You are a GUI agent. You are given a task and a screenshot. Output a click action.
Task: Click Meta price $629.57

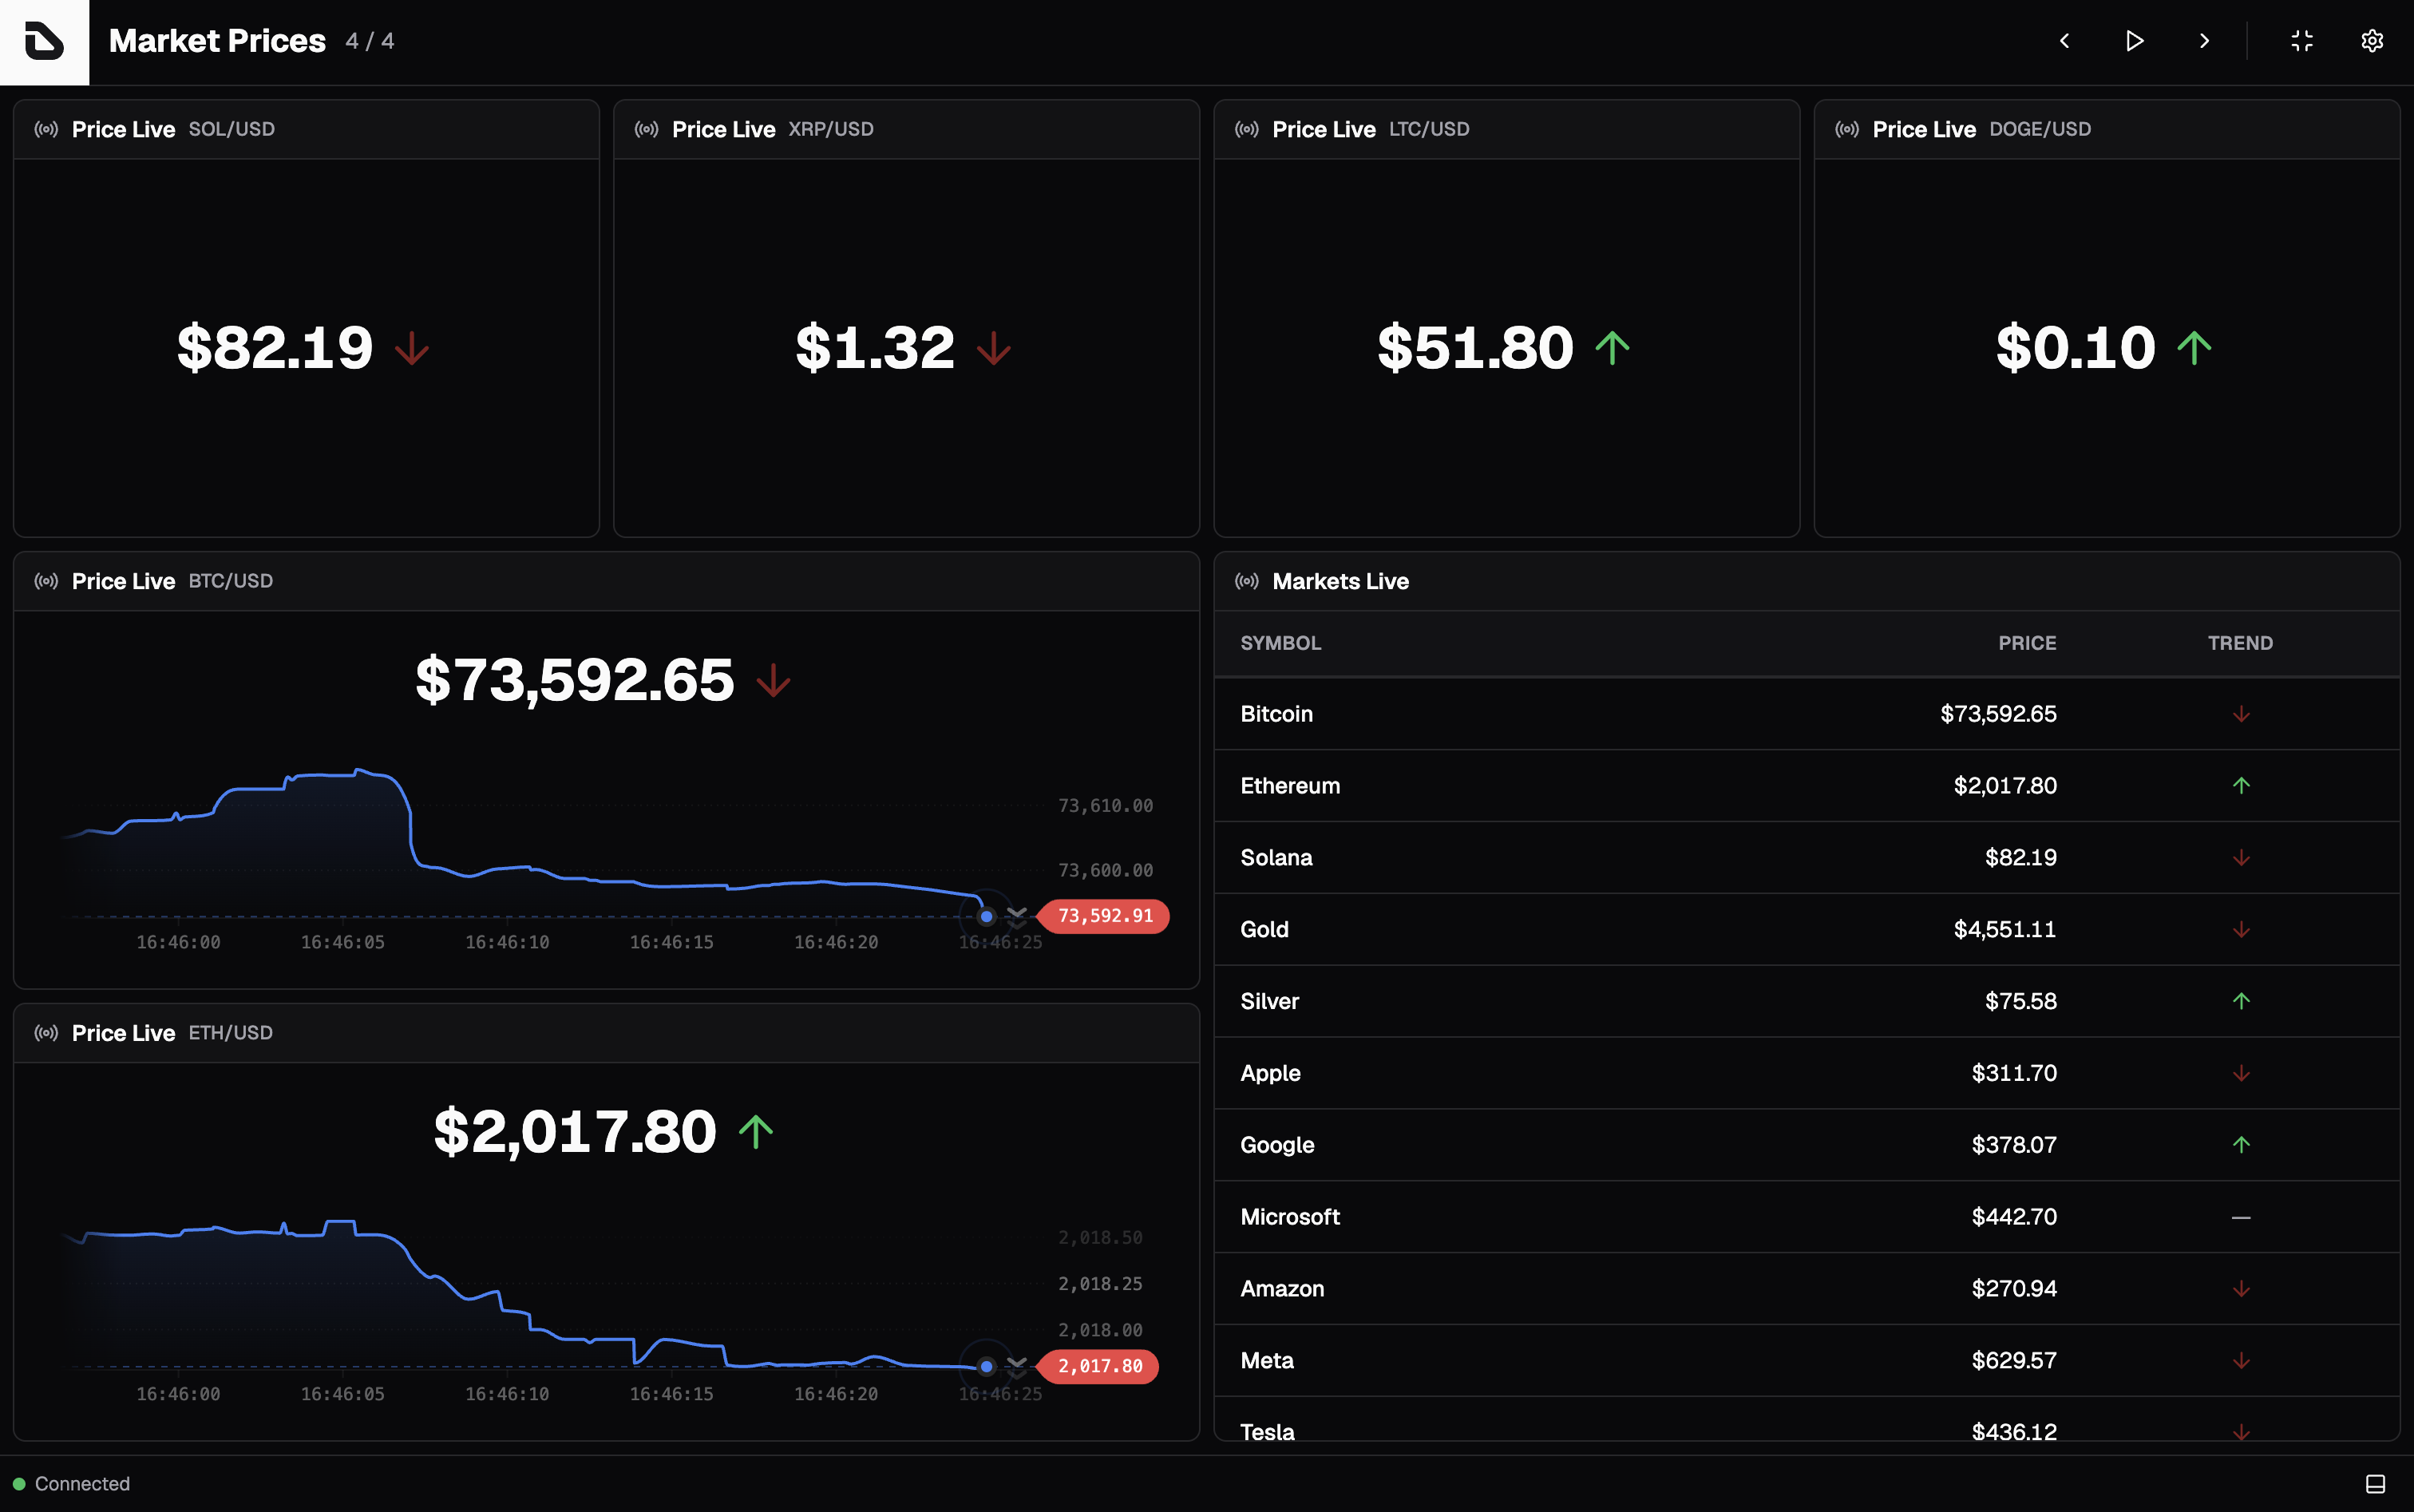click(x=2014, y=1361)
